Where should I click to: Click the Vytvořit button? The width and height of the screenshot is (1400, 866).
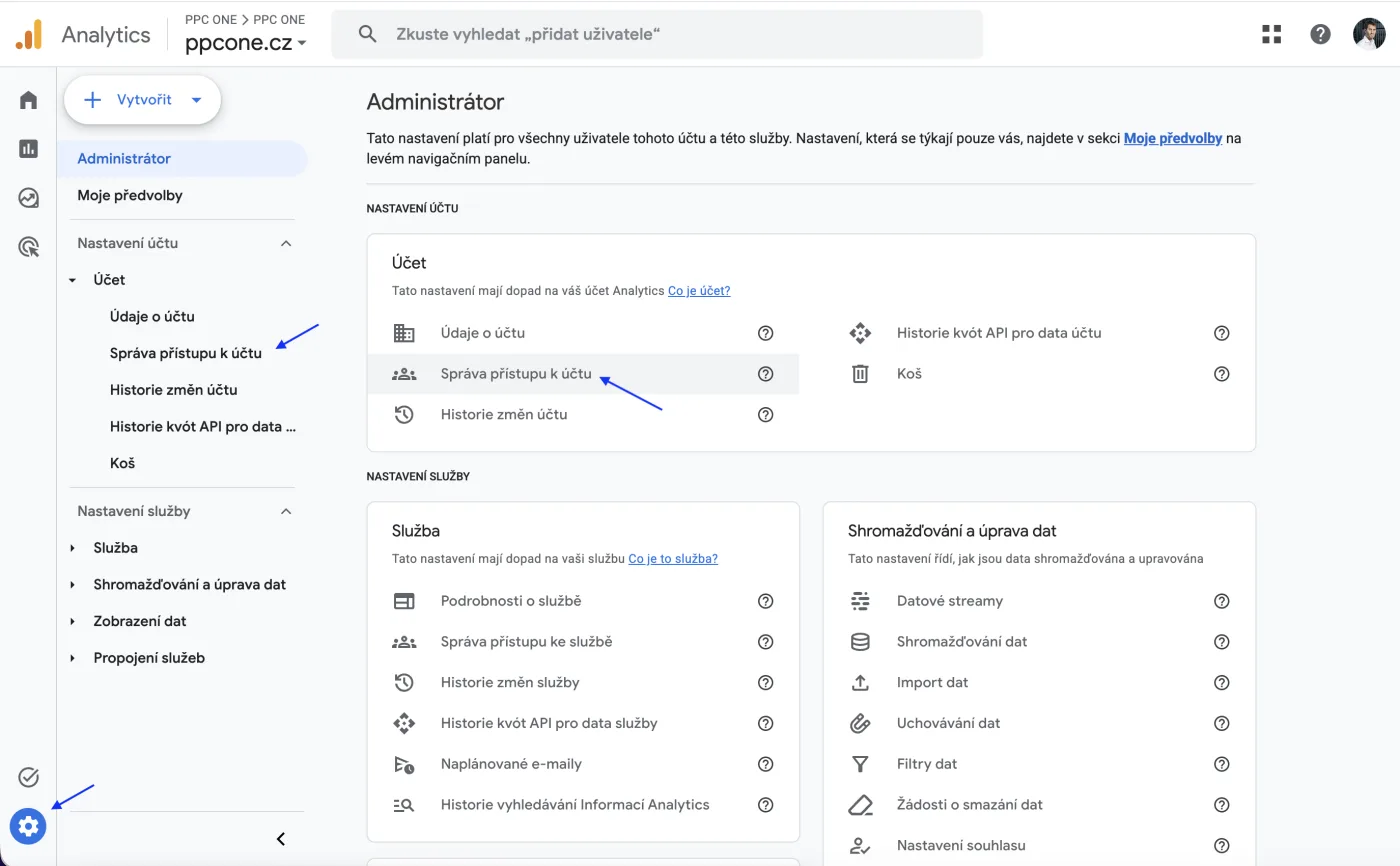[x=142, y=100]
